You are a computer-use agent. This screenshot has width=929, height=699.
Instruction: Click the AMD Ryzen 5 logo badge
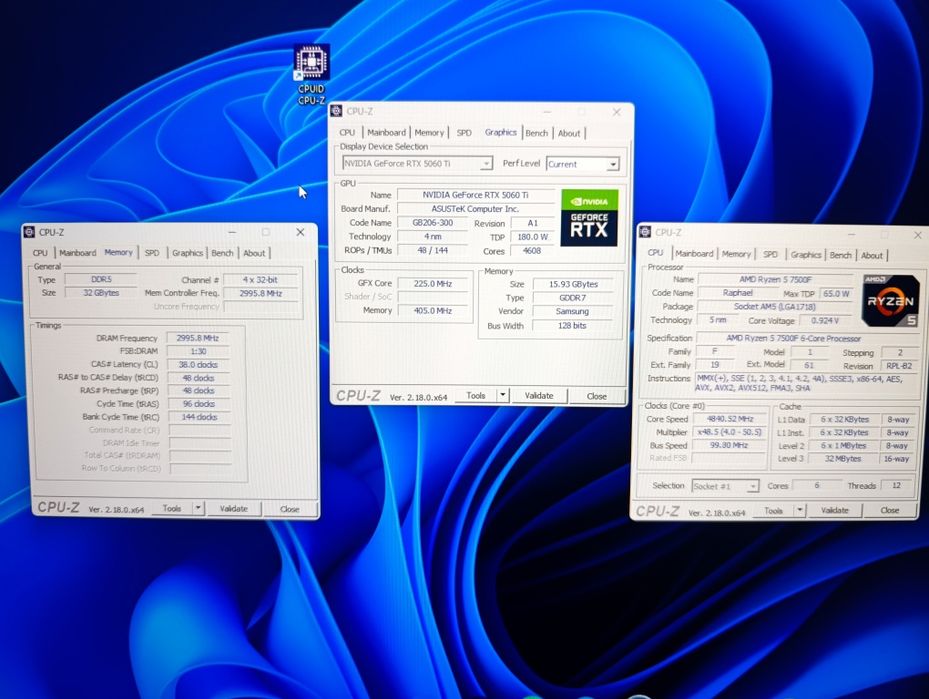[x=890, y=301]
